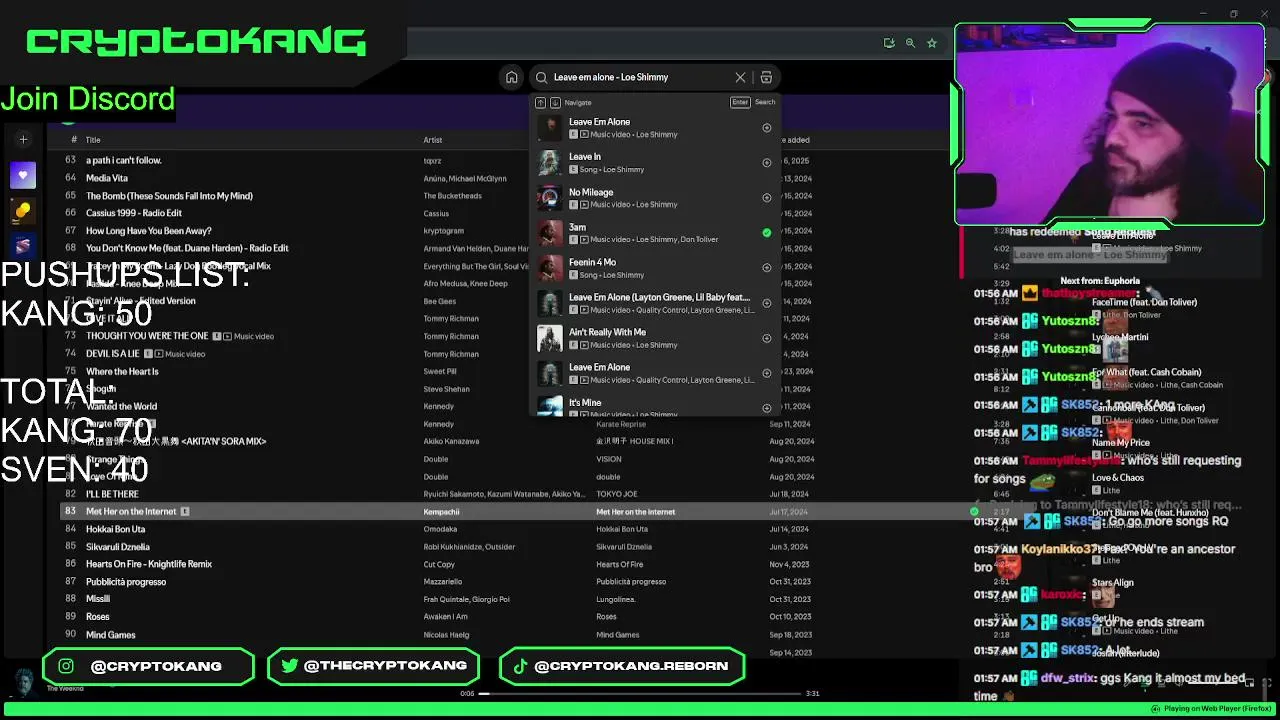
Task: Open the Browse icon beside the search box
Action: [766, 77]
